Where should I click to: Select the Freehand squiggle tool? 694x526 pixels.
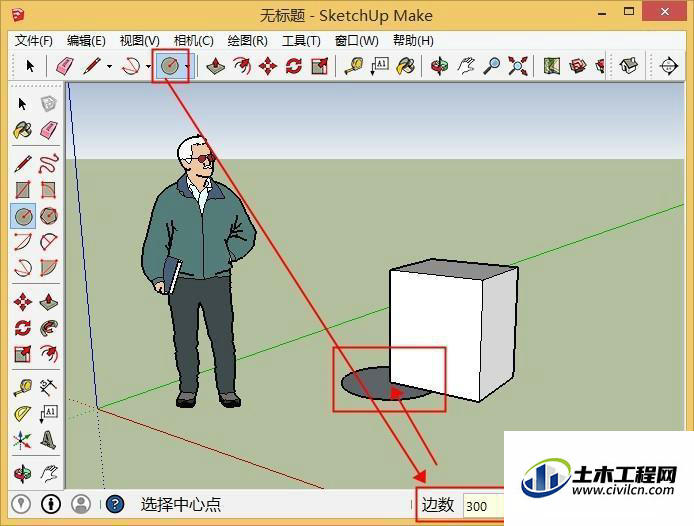pyautogui.click(x=49, y=163)
